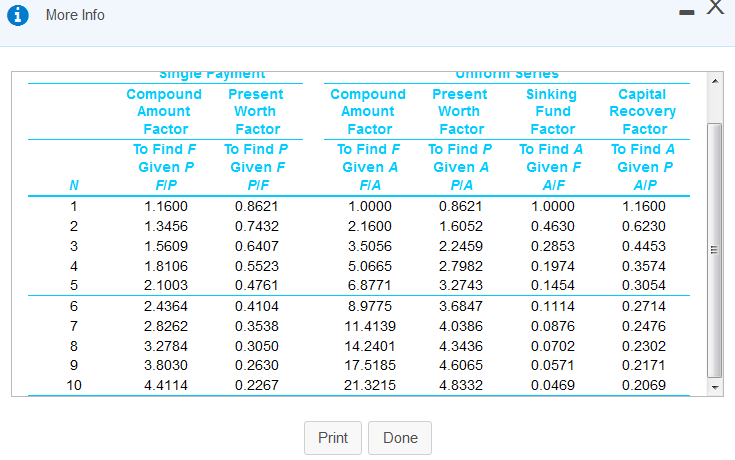The image size is (735, 460).
Task: Close the More Info dialog with X
Action: click(x=716, y=8)
